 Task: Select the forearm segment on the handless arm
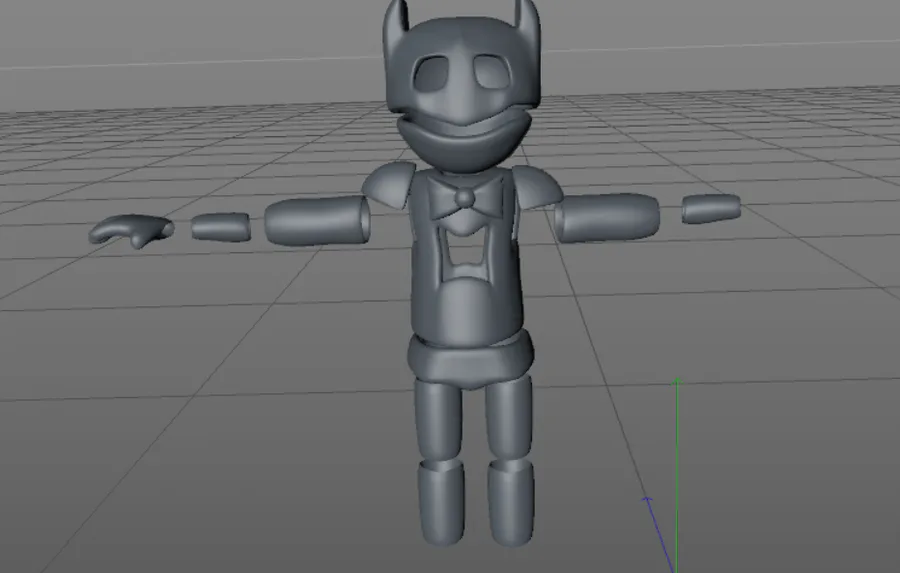(711, 208)
